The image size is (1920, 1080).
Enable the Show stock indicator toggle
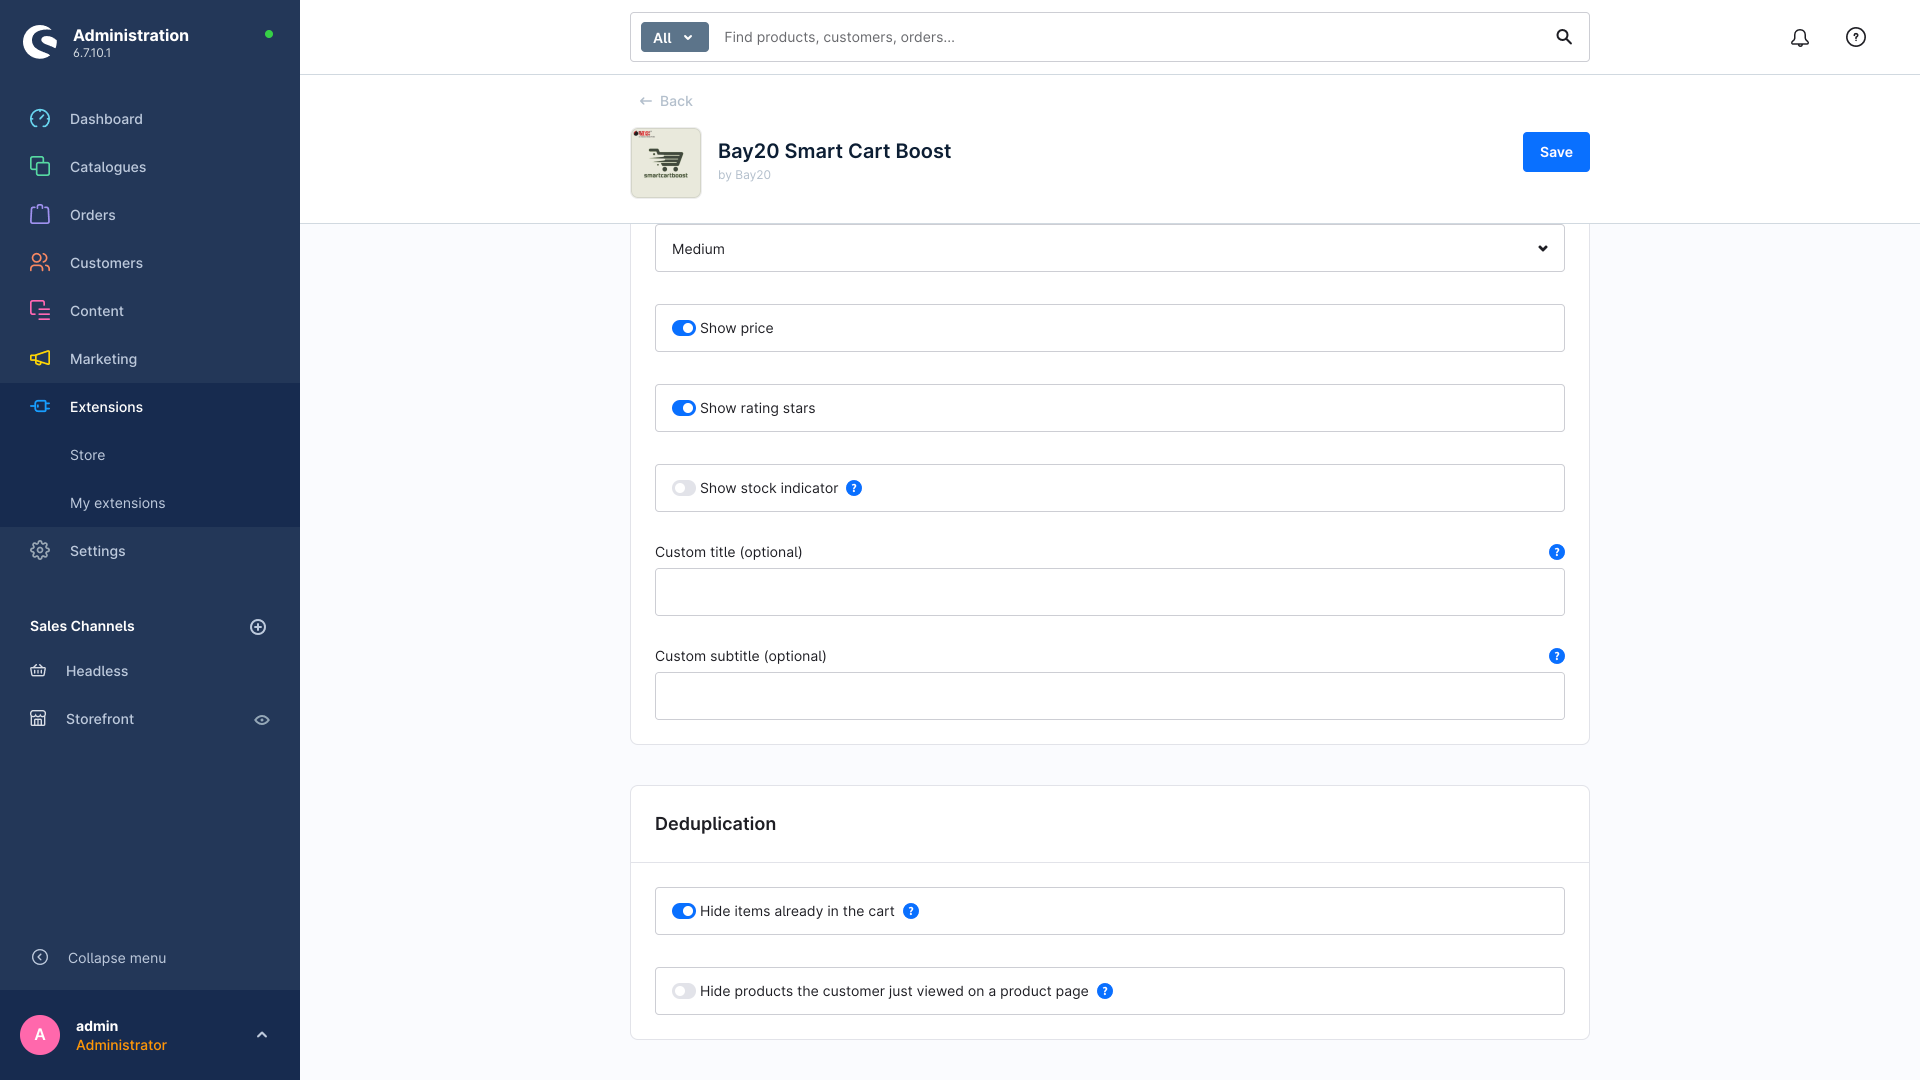(x=684, y=488)
